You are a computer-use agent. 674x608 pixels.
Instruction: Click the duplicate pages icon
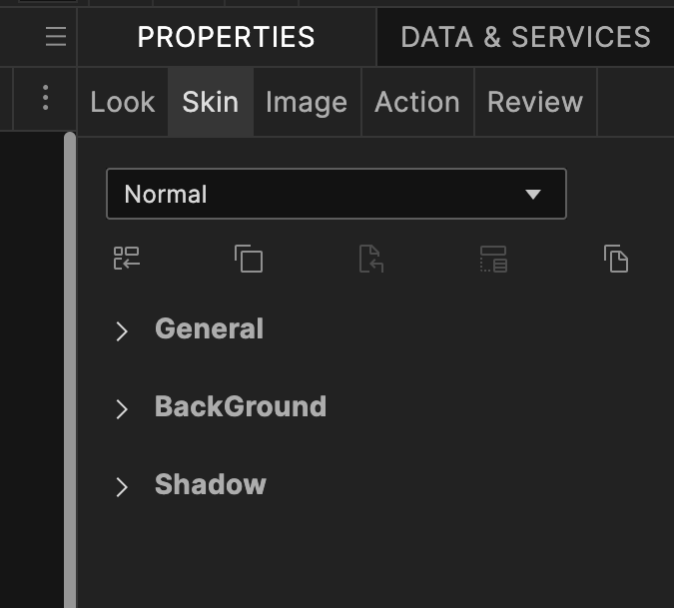coord(616,259)
